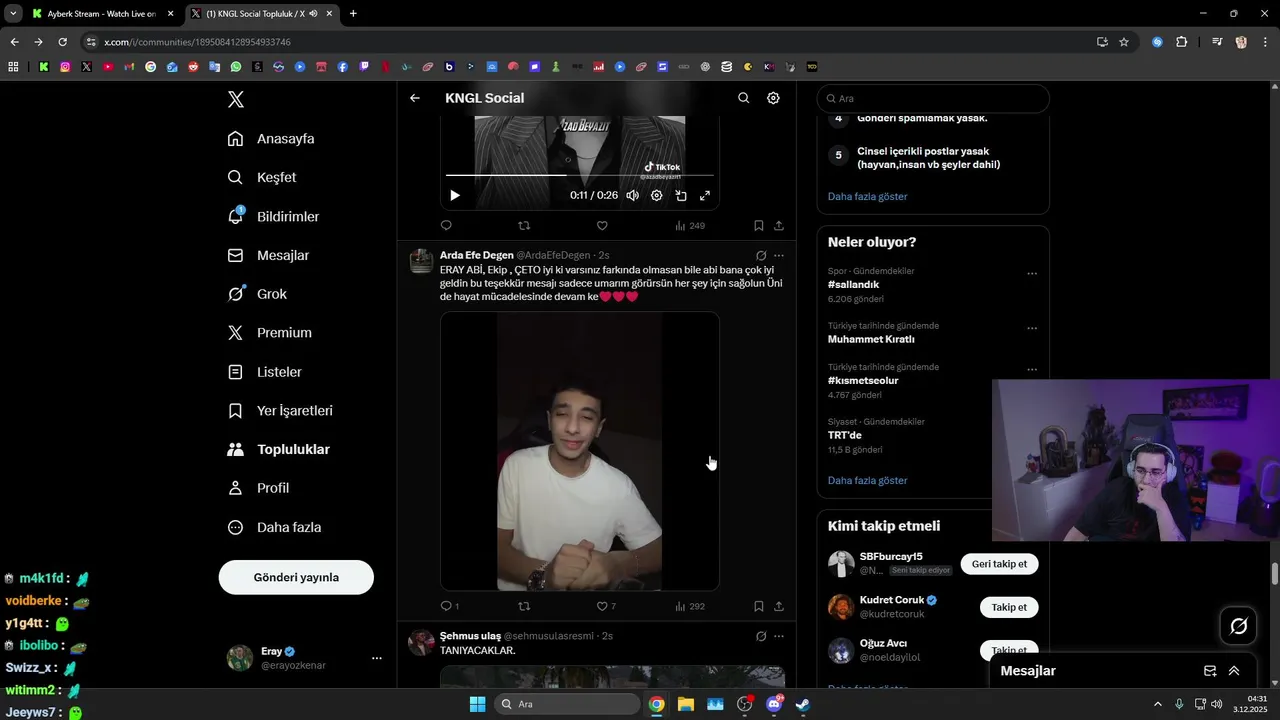The image size is (1280, 720).
Task: Open Keşfet explore page
Action: click(262, 177)
